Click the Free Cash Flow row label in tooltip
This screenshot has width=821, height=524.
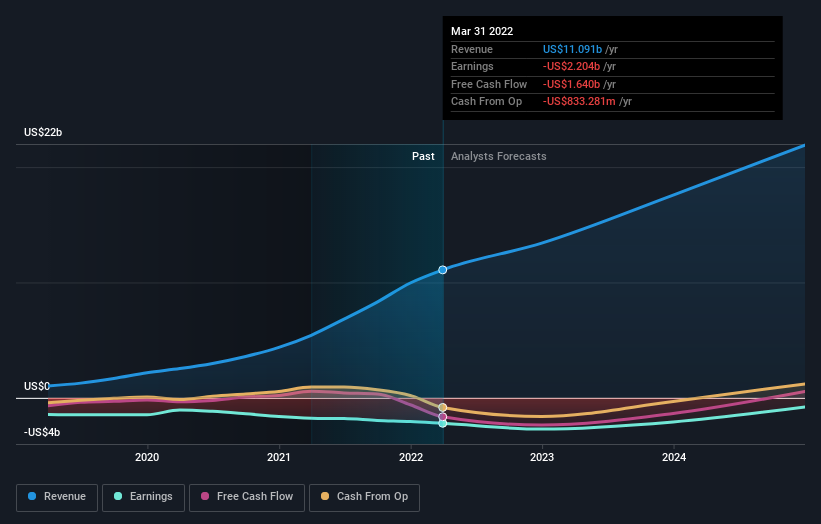[489, 84]
